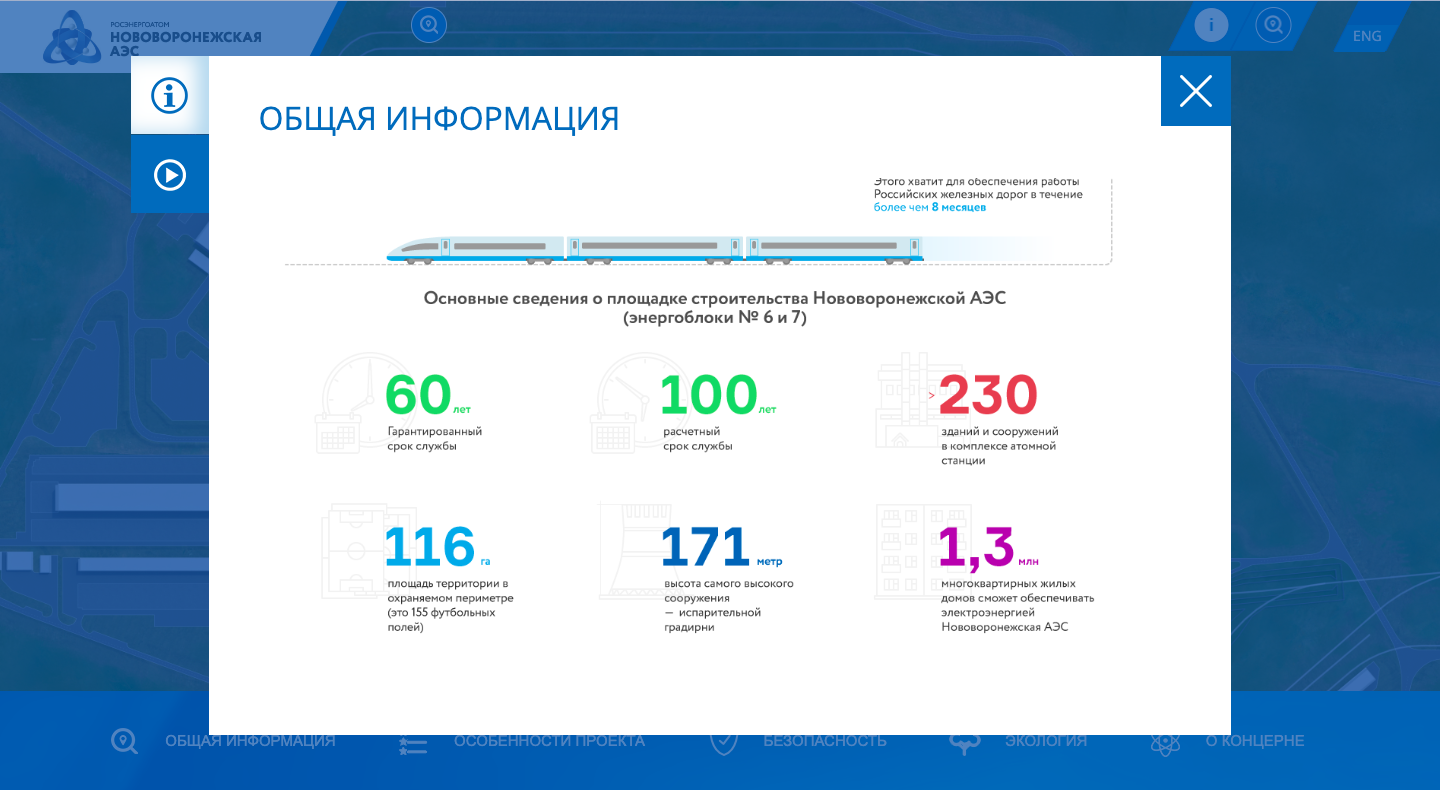1440x790 pixels.
Task: Click the Экология tree icon
Action: [965, 743]
